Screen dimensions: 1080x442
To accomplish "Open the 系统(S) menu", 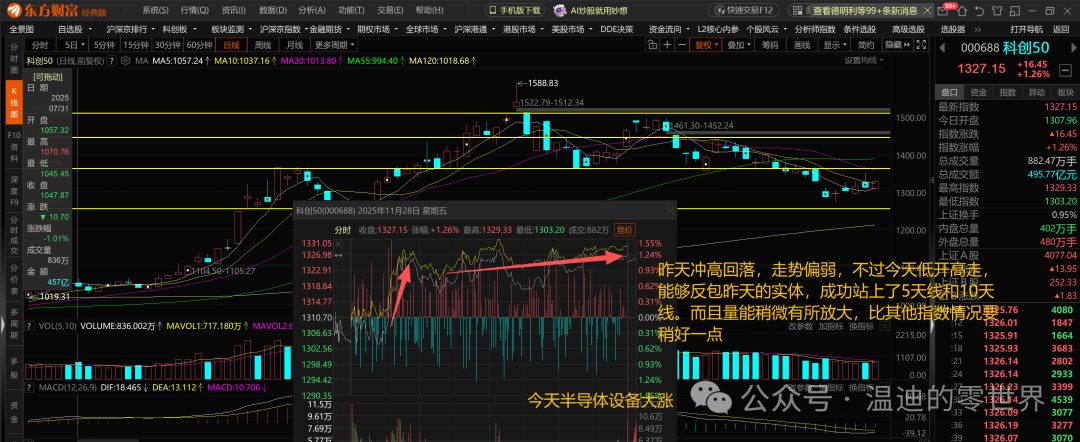I will (155, 11).
